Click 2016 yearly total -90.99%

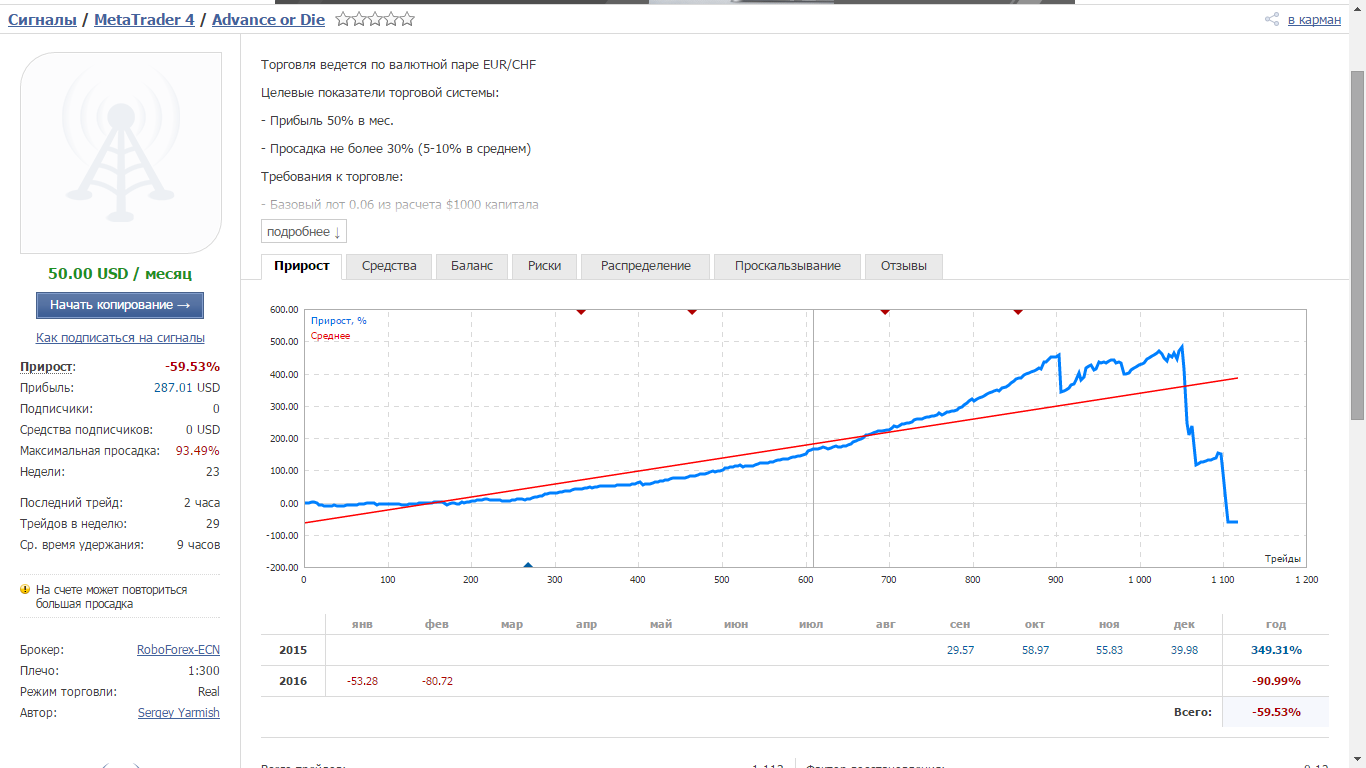tap(1276, 681)
